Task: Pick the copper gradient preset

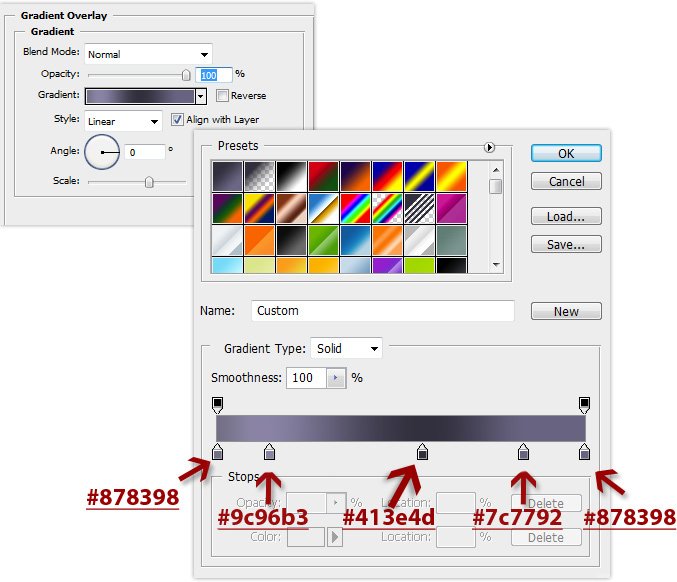Action: point(291,208)
